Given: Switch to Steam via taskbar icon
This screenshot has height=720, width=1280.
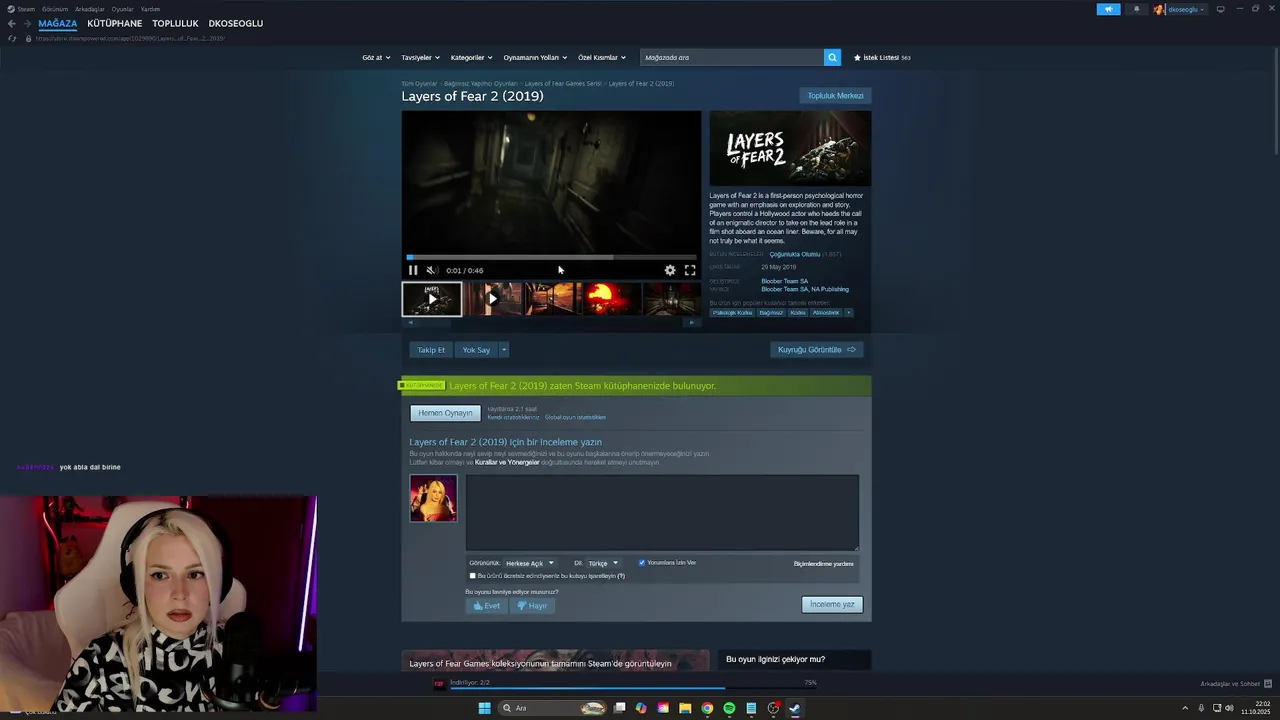Looking at the screenshot, I should (x=795, y=708).
